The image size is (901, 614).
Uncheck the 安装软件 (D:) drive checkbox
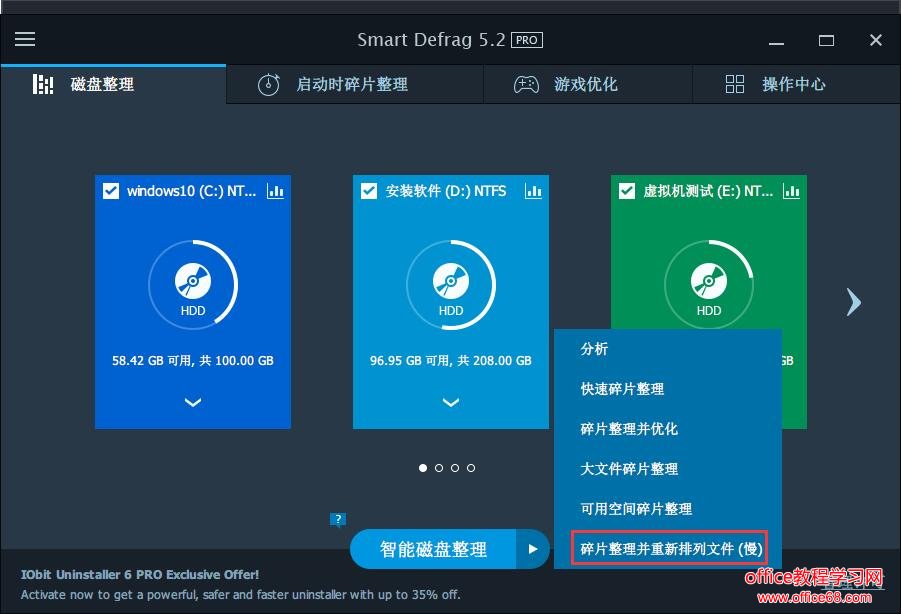point(369,191)
